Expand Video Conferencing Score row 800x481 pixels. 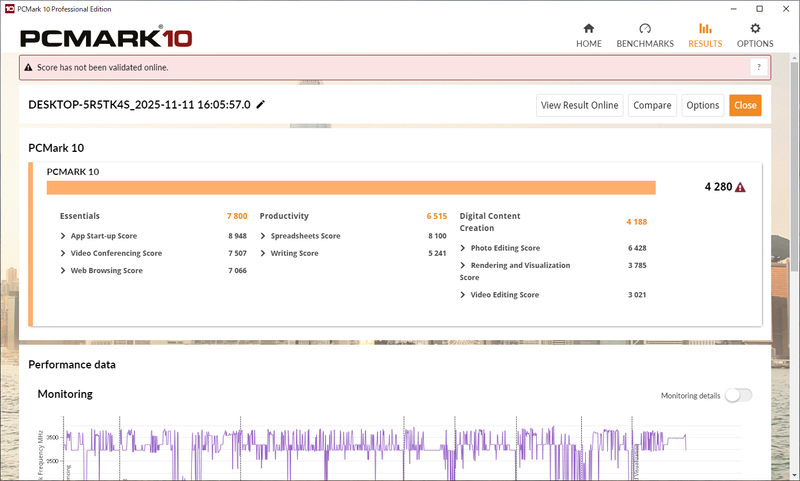[x=63, y=253]
